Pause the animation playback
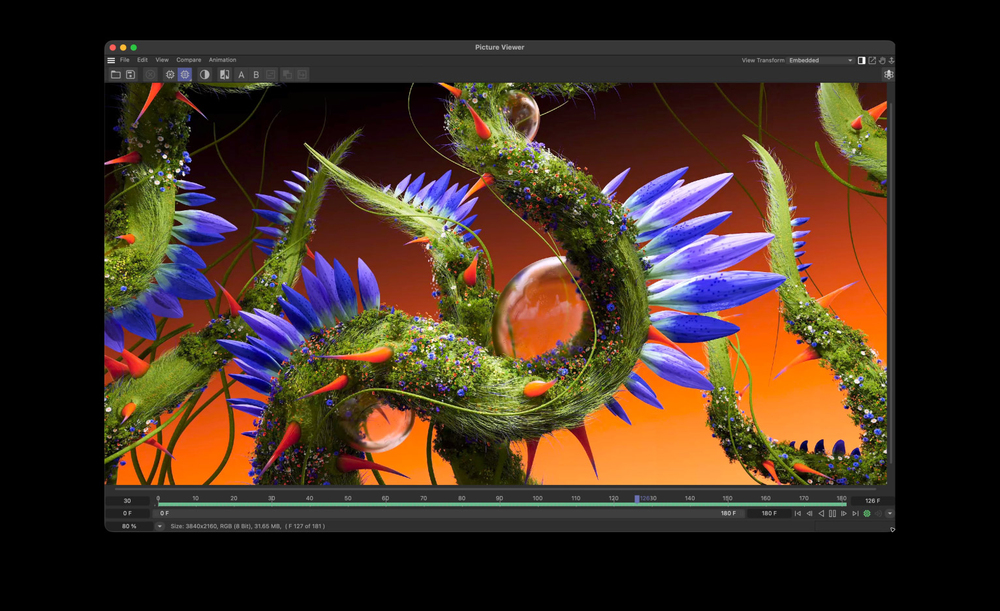 tap(832, 513)
